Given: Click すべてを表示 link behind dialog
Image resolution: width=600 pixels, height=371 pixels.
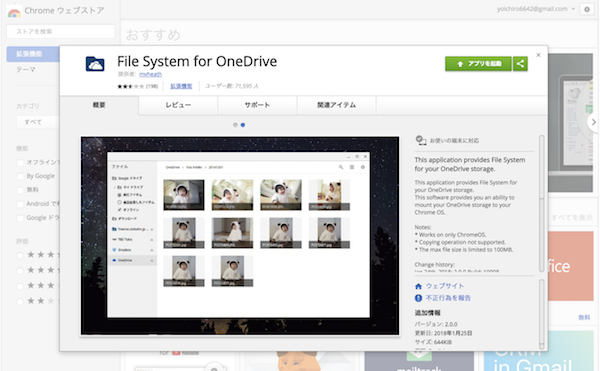Looking at the screenshot, I should click(x=572, y=218).
